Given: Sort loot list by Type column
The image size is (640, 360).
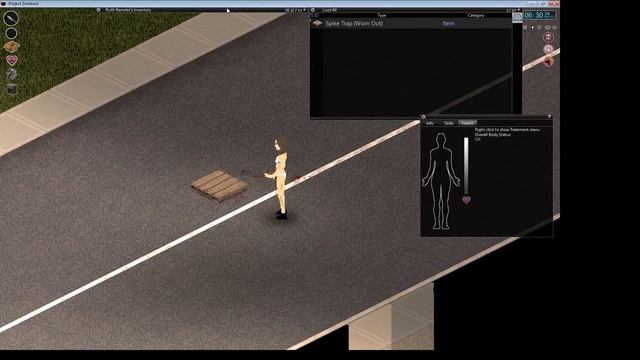Looking at the screenshot, I should pyautogui.click(x=382, y=15).
